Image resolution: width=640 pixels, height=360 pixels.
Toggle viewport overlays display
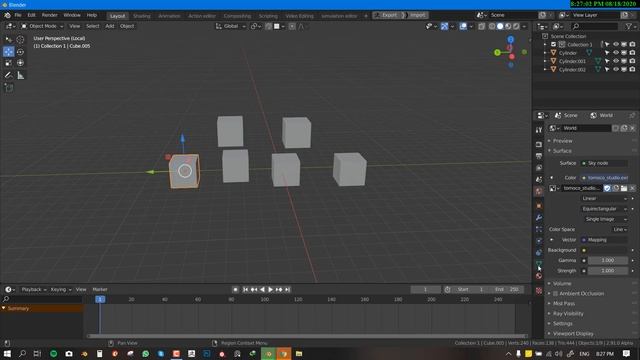point(463,26)
